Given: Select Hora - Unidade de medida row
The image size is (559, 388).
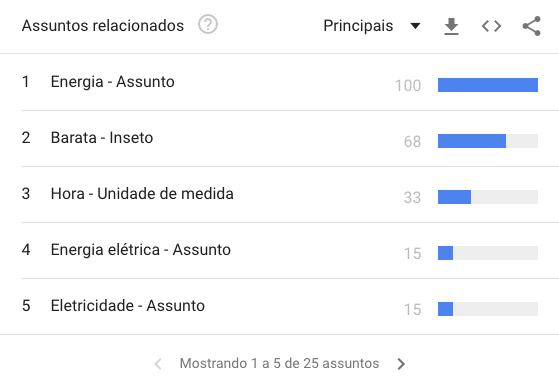Looking at the screenshot, I should pos(280,194).
